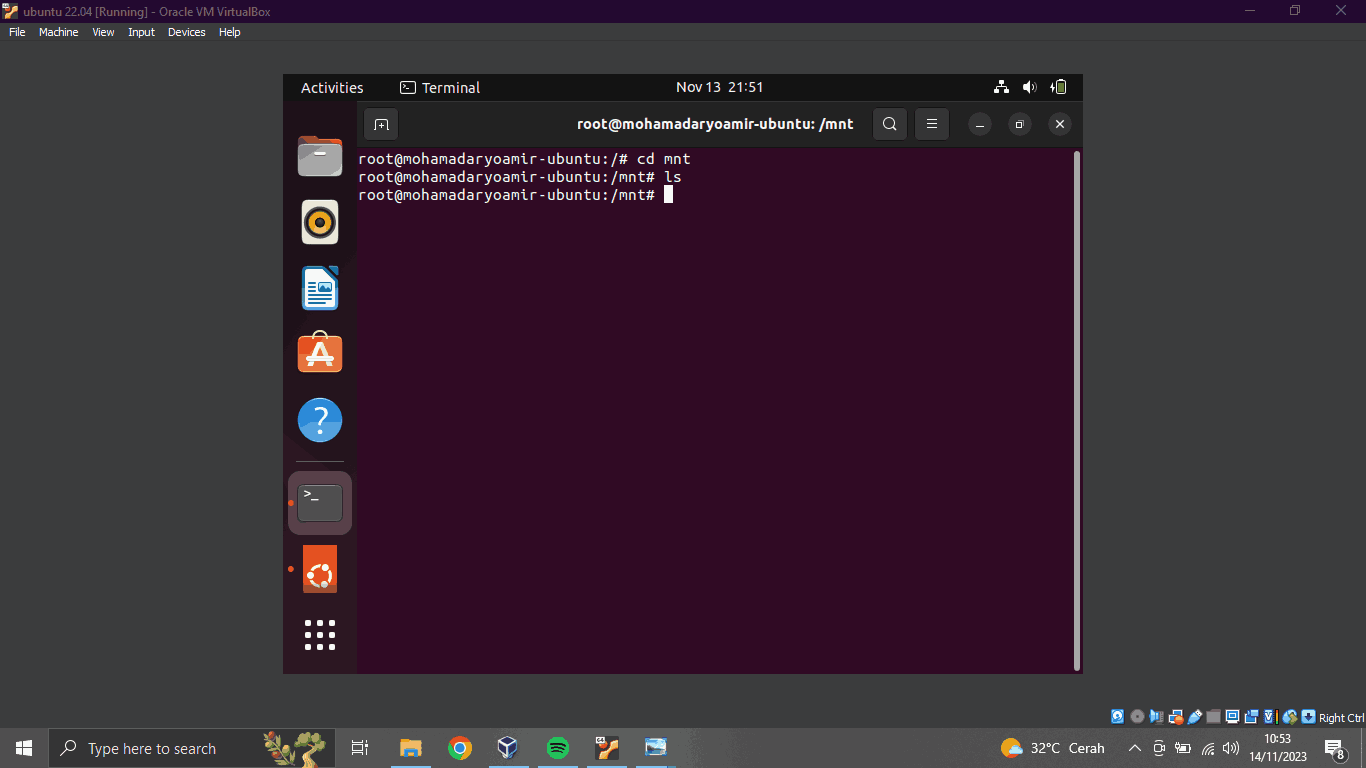Minimize the Ubuntu terminal window
This screenshot has width=1366, height=768.
click(x=980, y=125)
